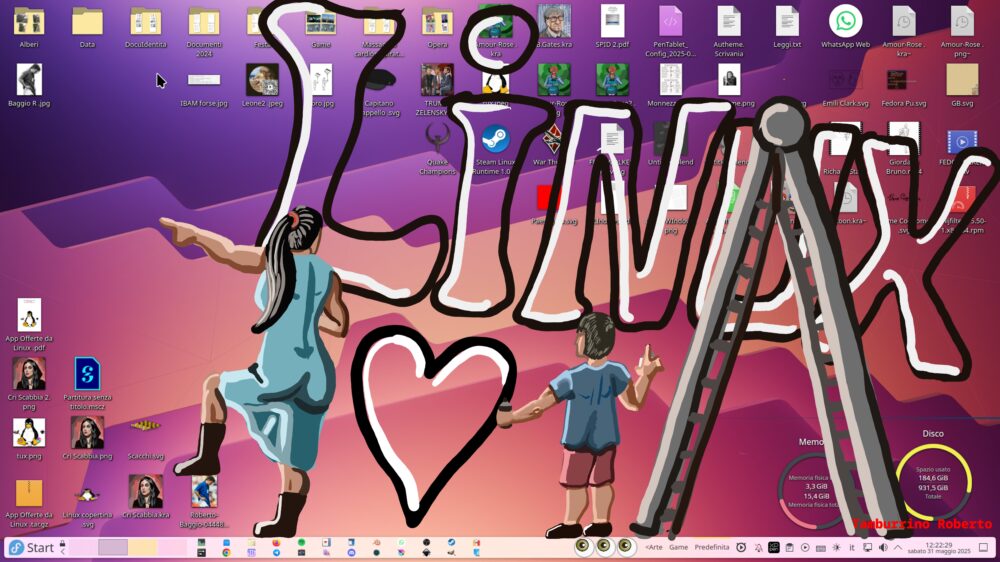The image size is (1000, 562).
Task: Open the Cri Scabbia 2.png image
Action: [x=29, y=383]
